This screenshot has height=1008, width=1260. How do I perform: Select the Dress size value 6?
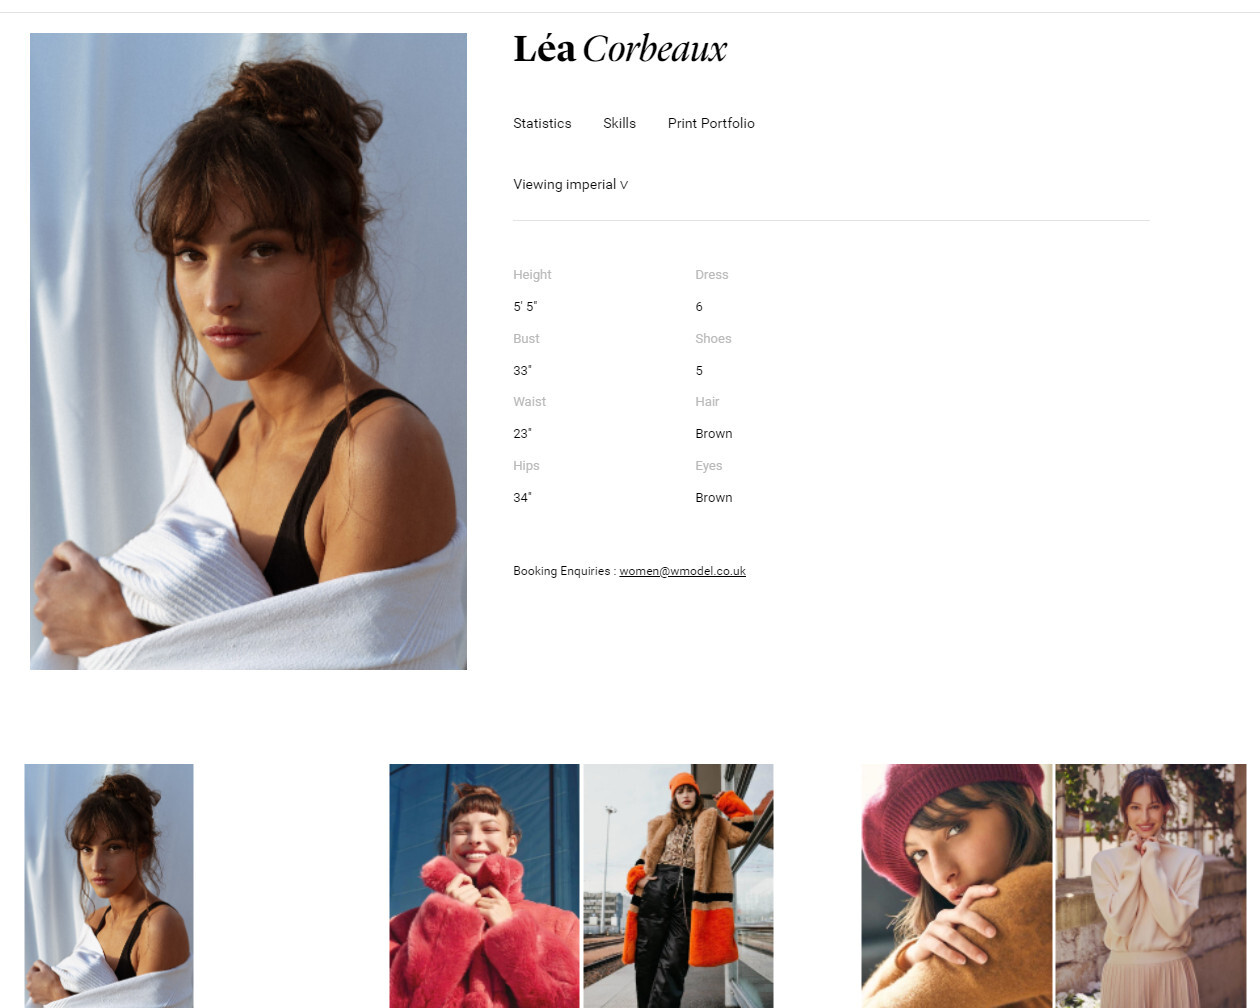(x=699, y=307)
